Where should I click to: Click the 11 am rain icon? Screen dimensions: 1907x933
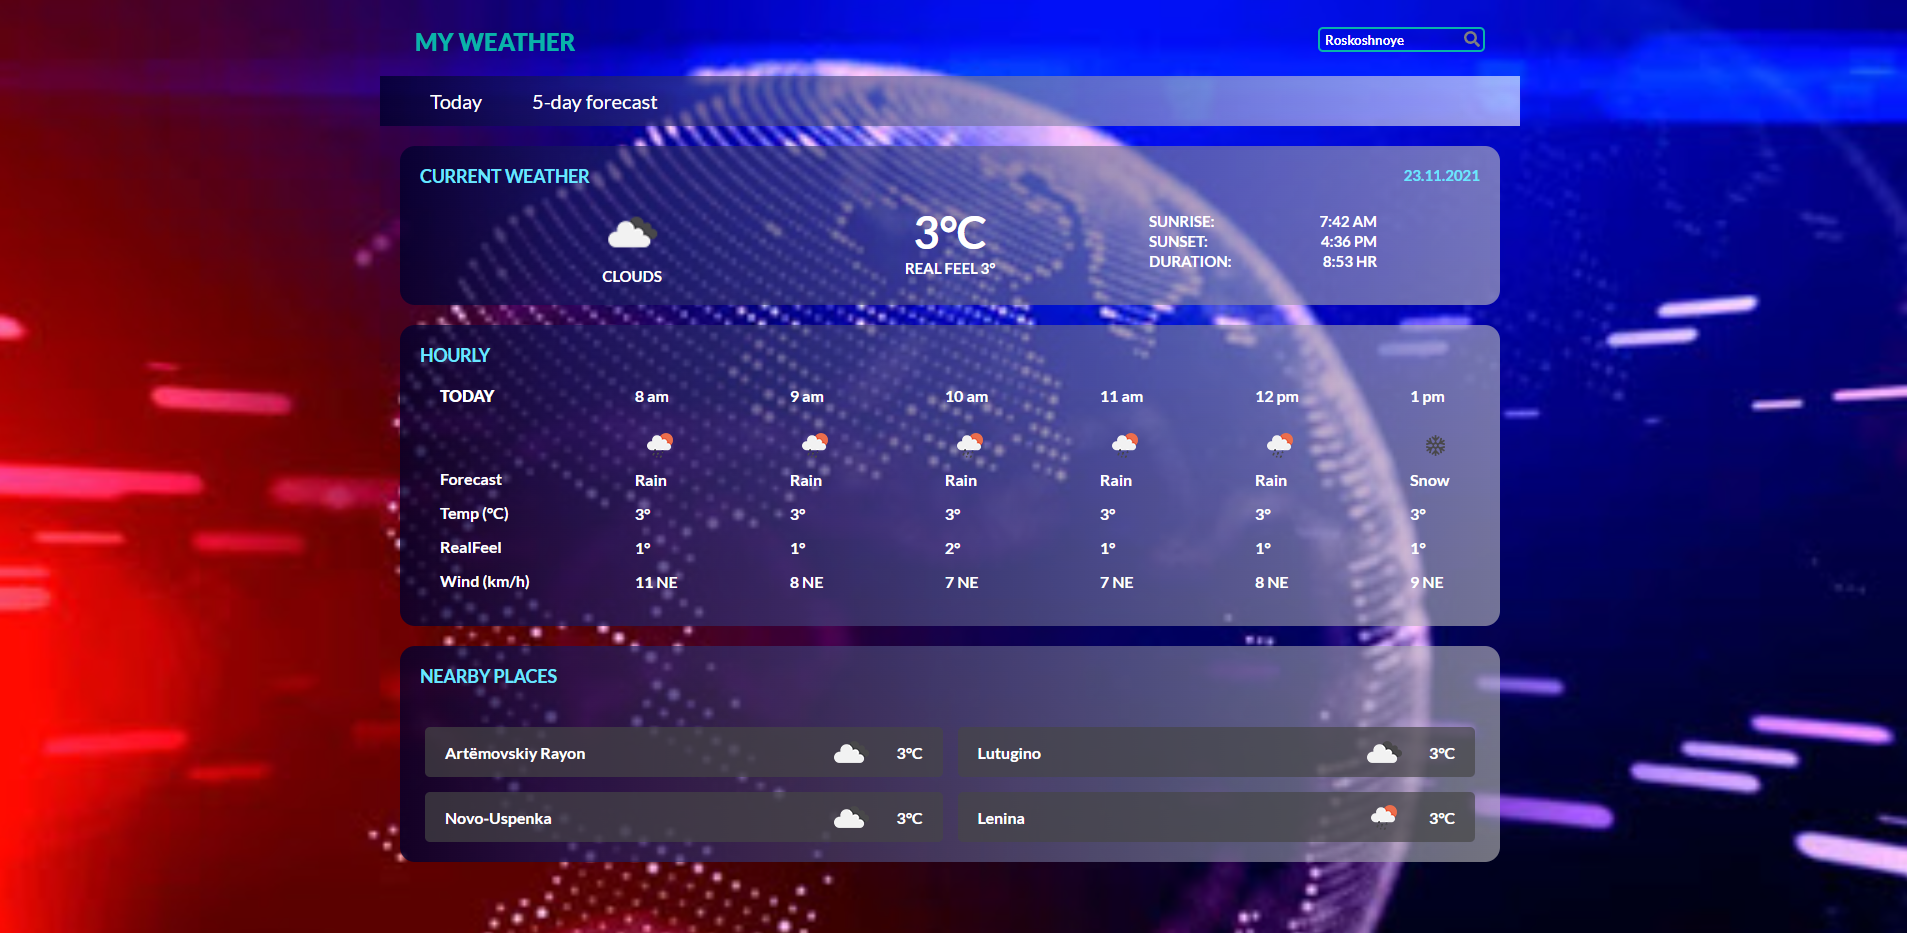point(1124,442)
